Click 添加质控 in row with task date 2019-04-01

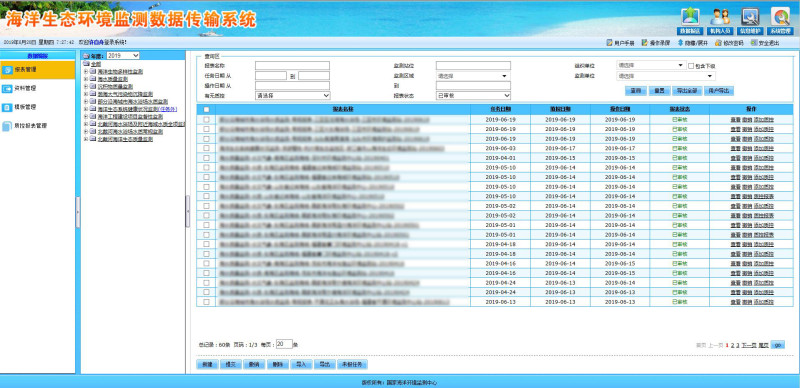764,158
